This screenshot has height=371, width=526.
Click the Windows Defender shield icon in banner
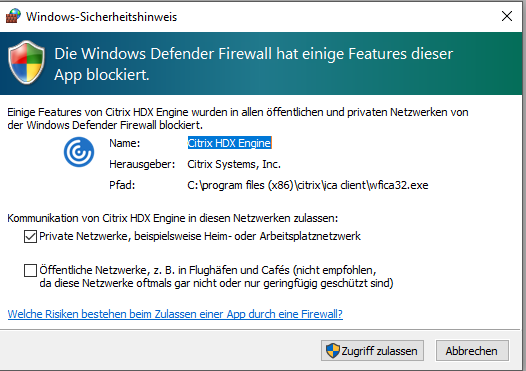(x=27, y=62)
